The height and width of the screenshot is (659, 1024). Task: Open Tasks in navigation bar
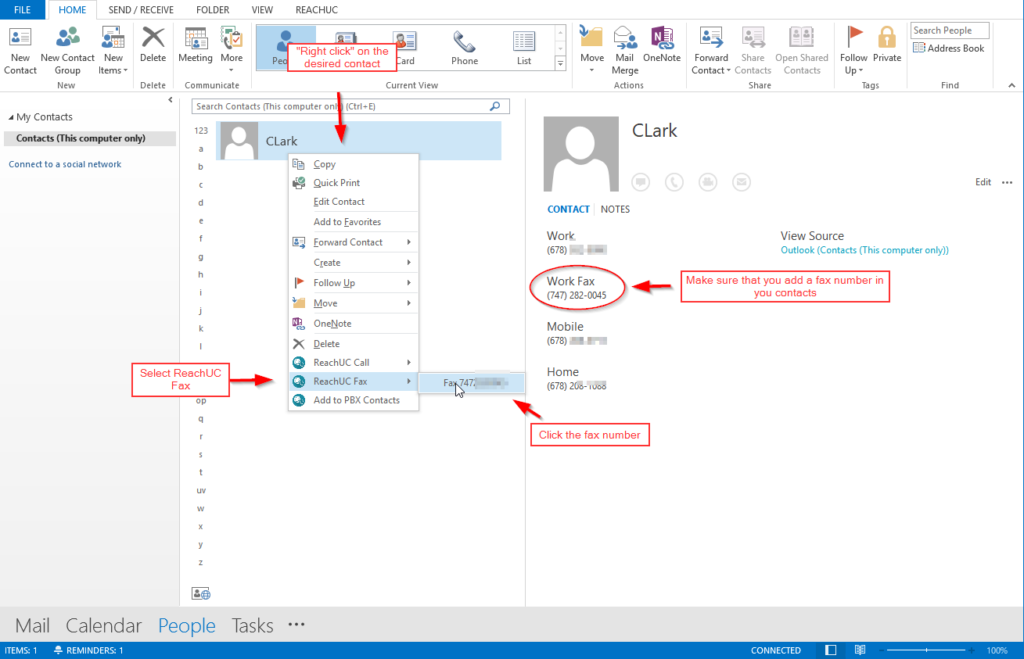[252, 626]
